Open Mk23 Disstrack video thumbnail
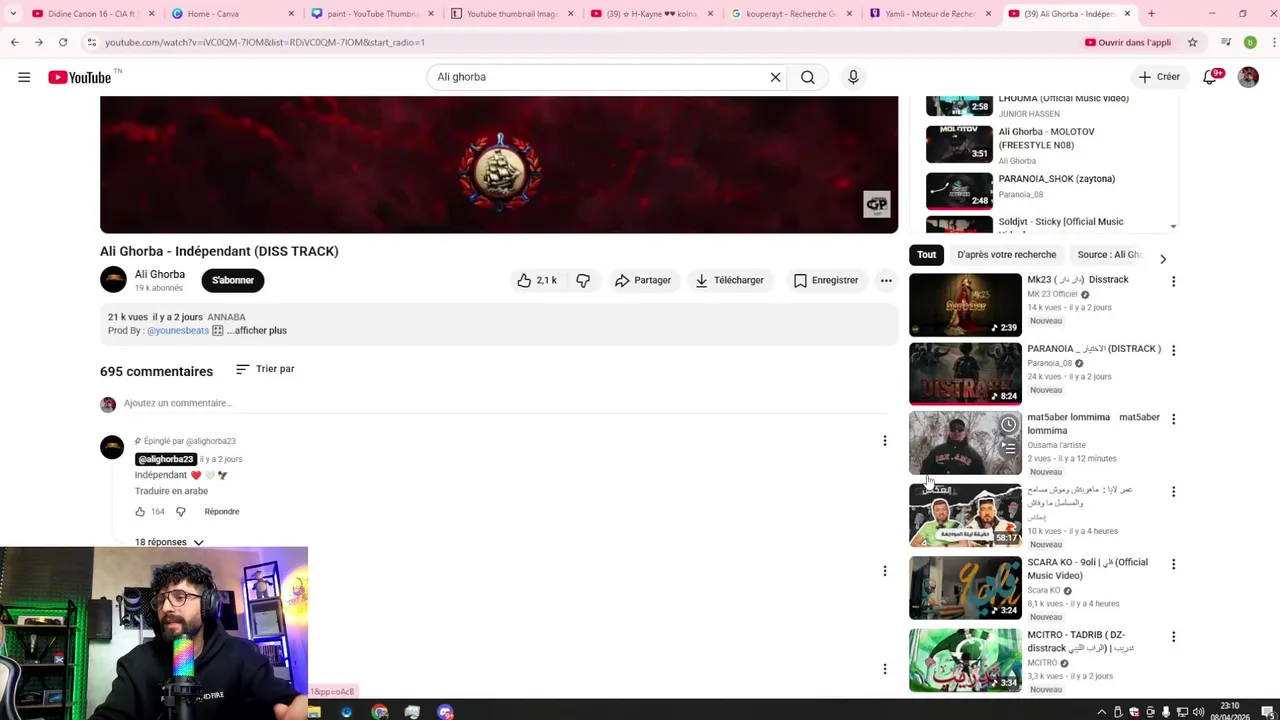Screen dimensions: 1280x720 click(965, 305)
